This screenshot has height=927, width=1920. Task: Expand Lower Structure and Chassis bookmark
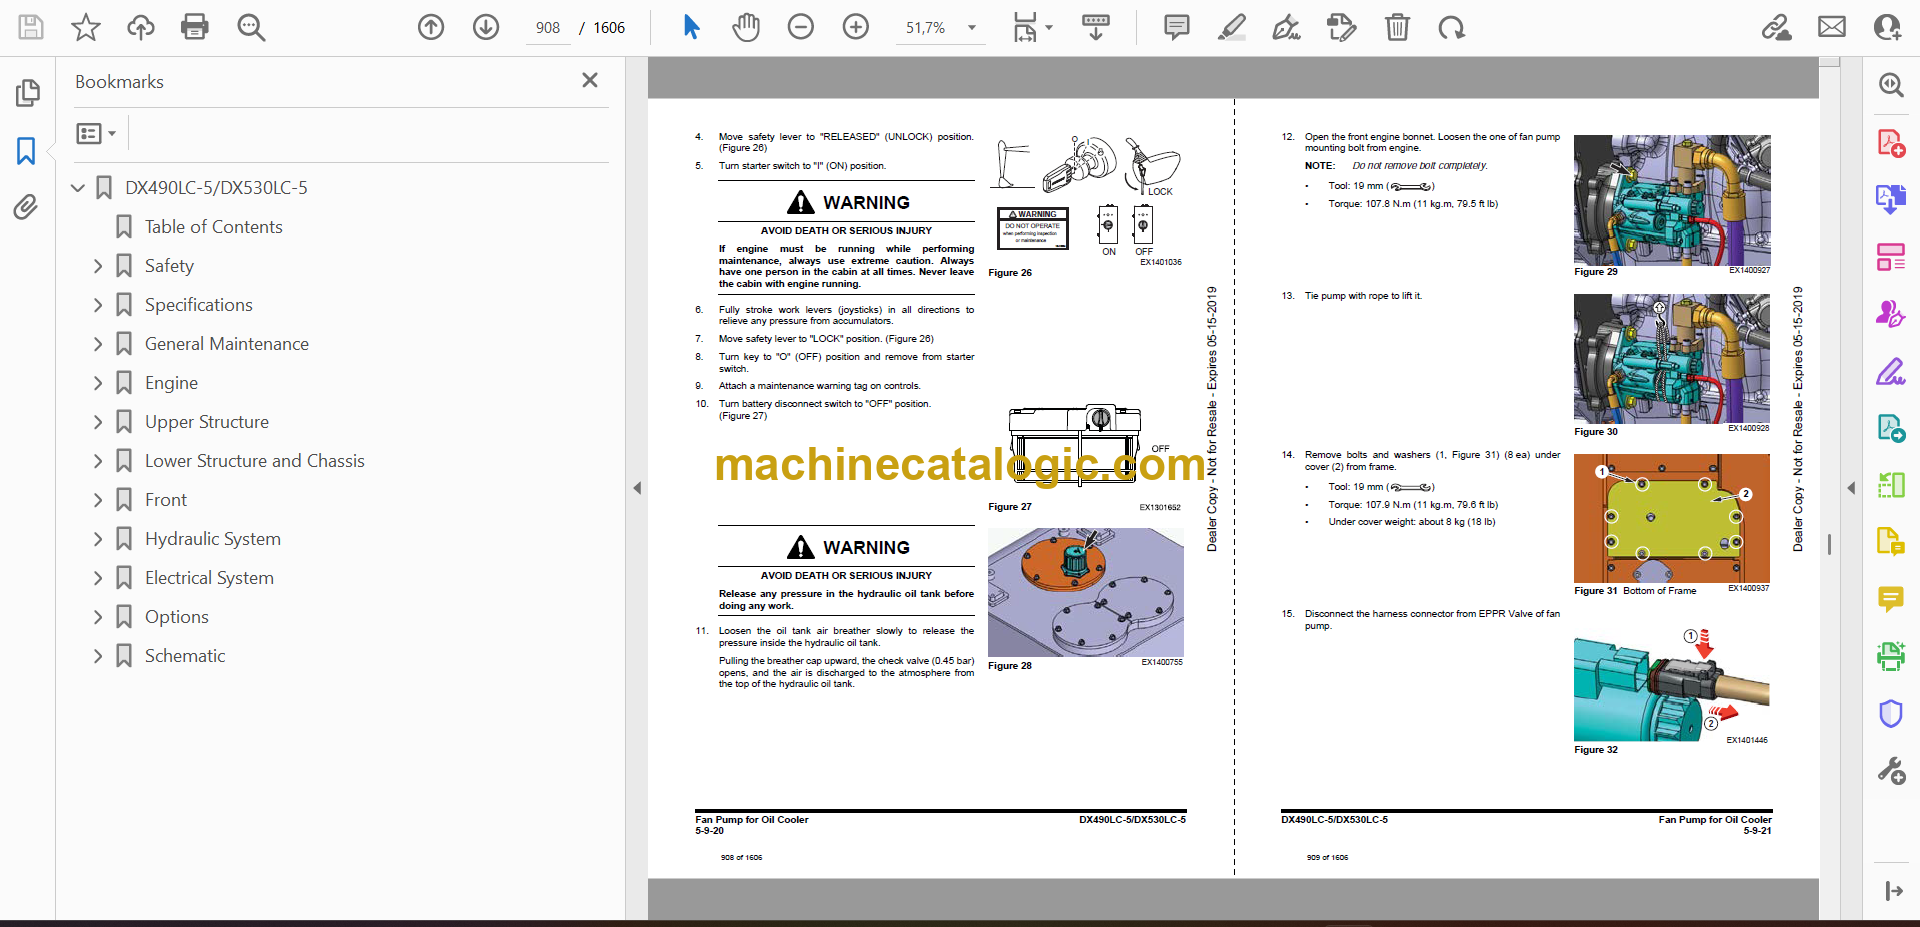coord(98,461)
